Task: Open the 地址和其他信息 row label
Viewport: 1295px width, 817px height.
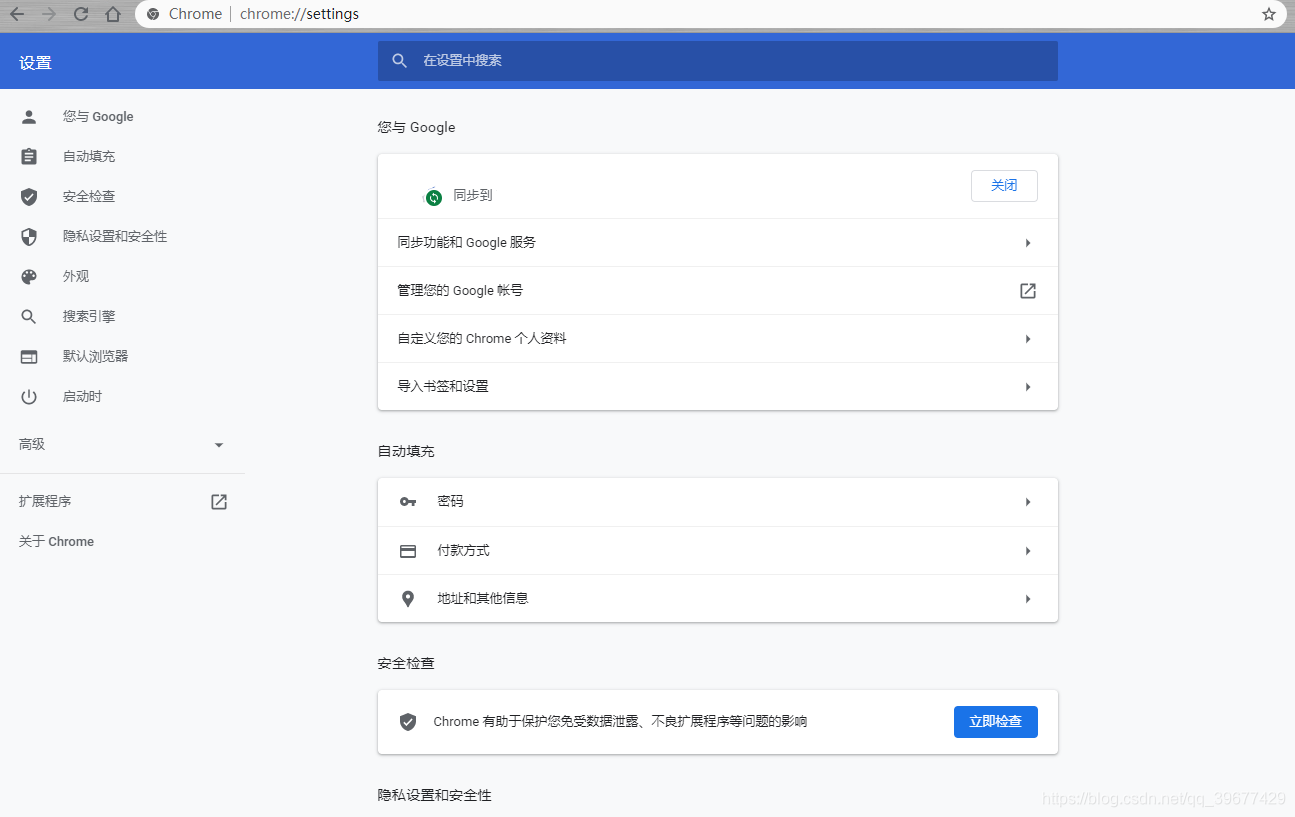Action: (x=483, y=599)
